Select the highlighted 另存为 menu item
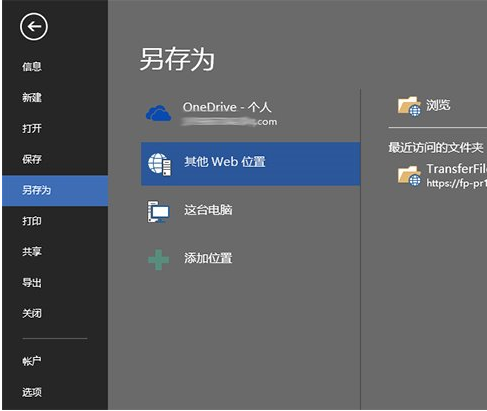Image resolution: width=487 pixels, height=411 pixels. tap(55, 190)
